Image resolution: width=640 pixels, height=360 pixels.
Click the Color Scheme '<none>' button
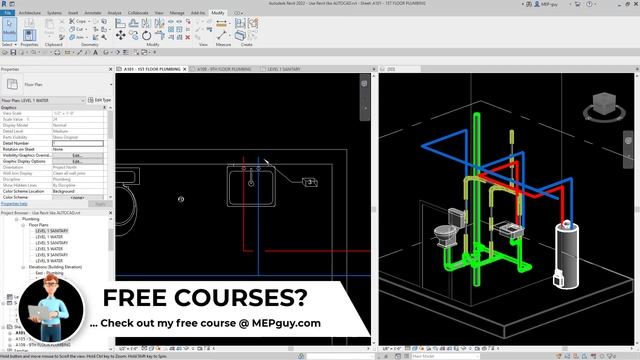78,198
